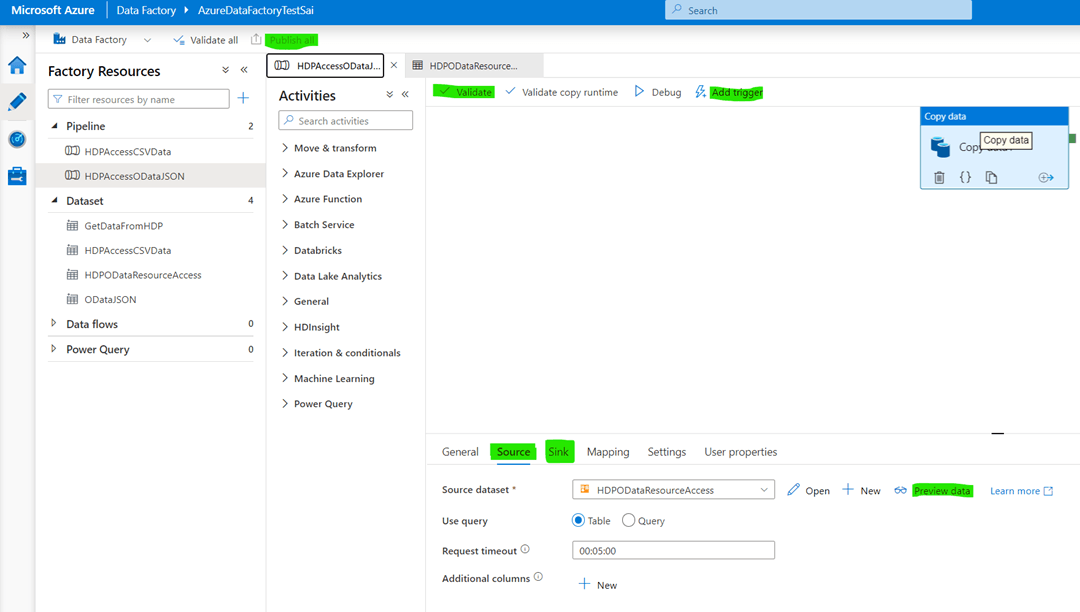Switch to the Sink tab
Screen dimensions: 1080x612
coord(559,452)
